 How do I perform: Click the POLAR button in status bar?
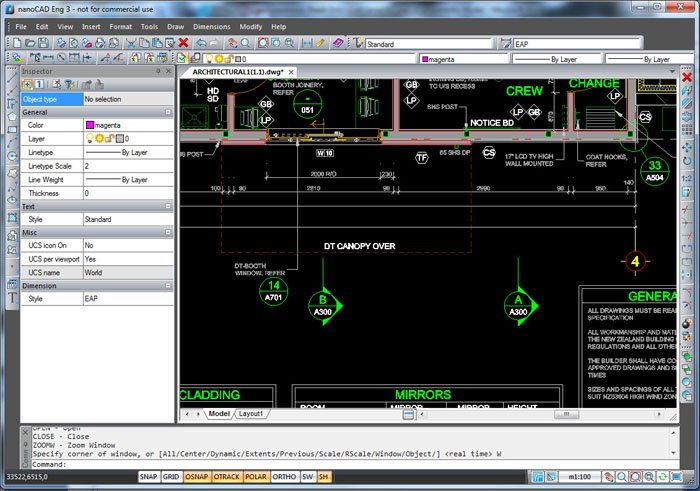coord(257,477)
